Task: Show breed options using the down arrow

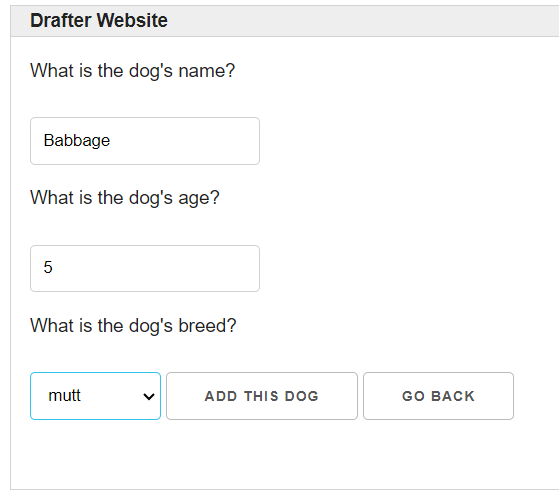Action: point(149,396)
